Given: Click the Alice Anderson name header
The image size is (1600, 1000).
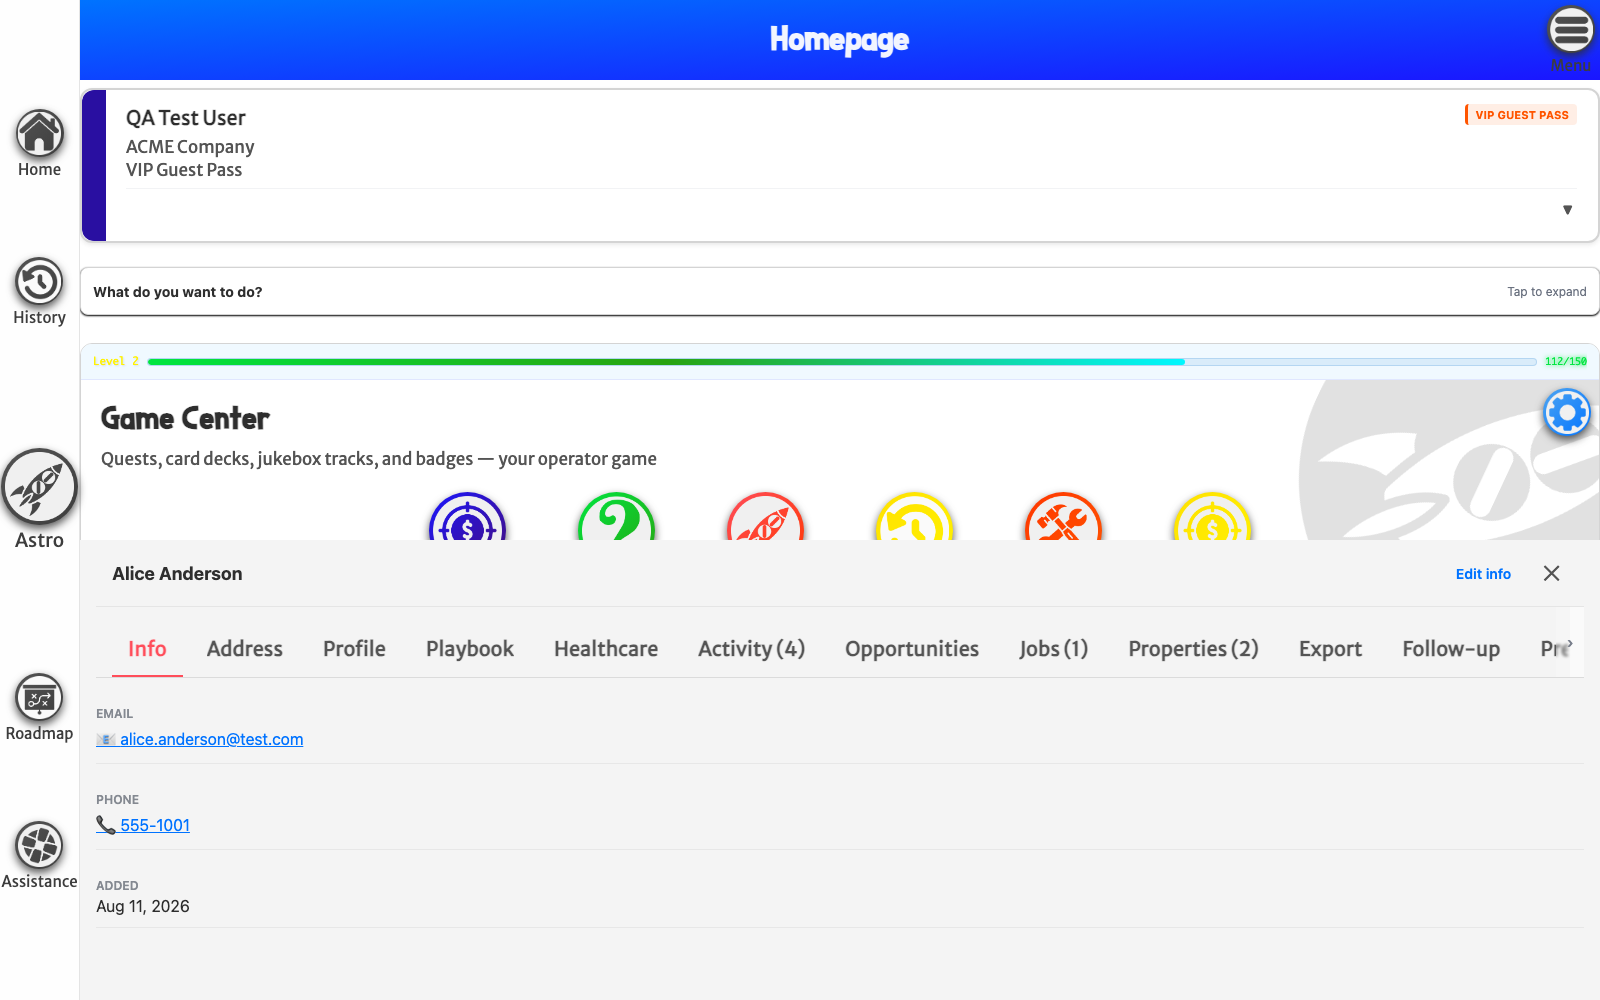Looking at the screenshot, I should point(177,573).
